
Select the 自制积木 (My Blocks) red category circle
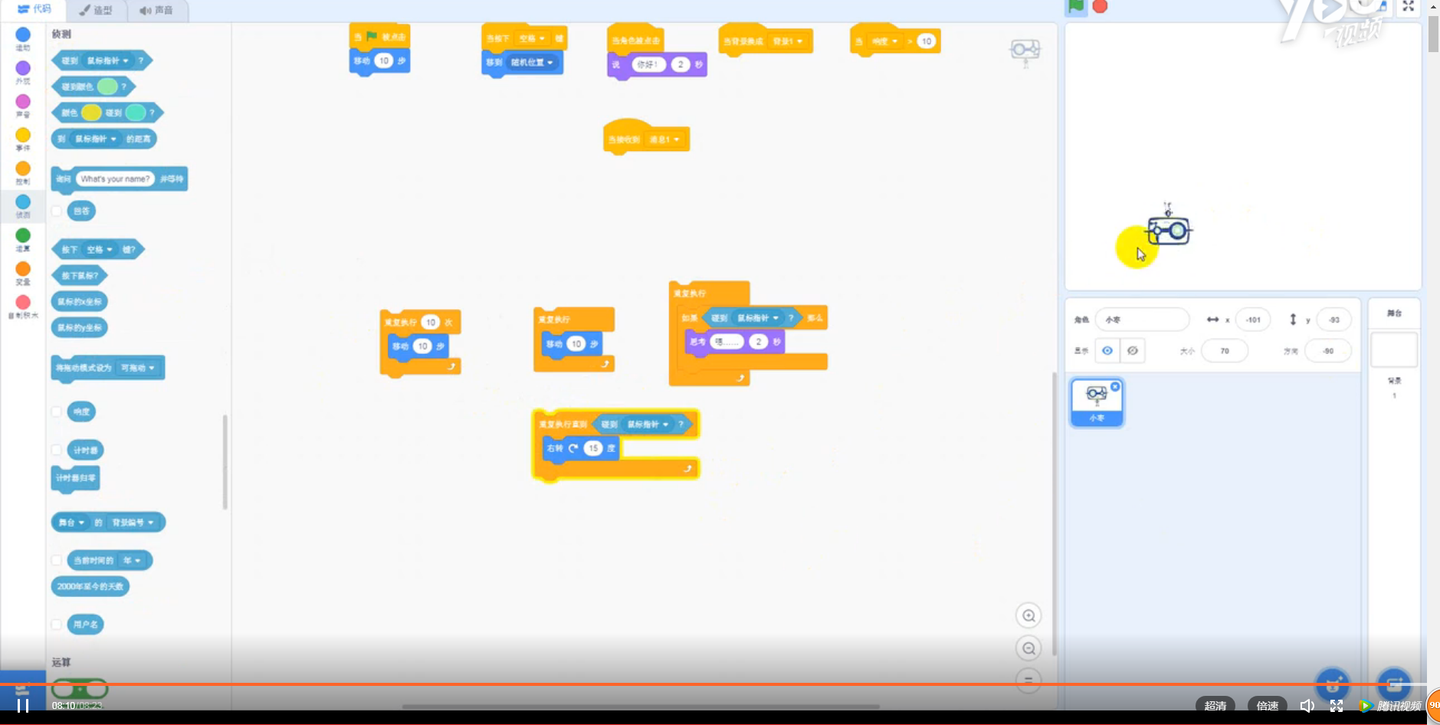pos(23,302)
